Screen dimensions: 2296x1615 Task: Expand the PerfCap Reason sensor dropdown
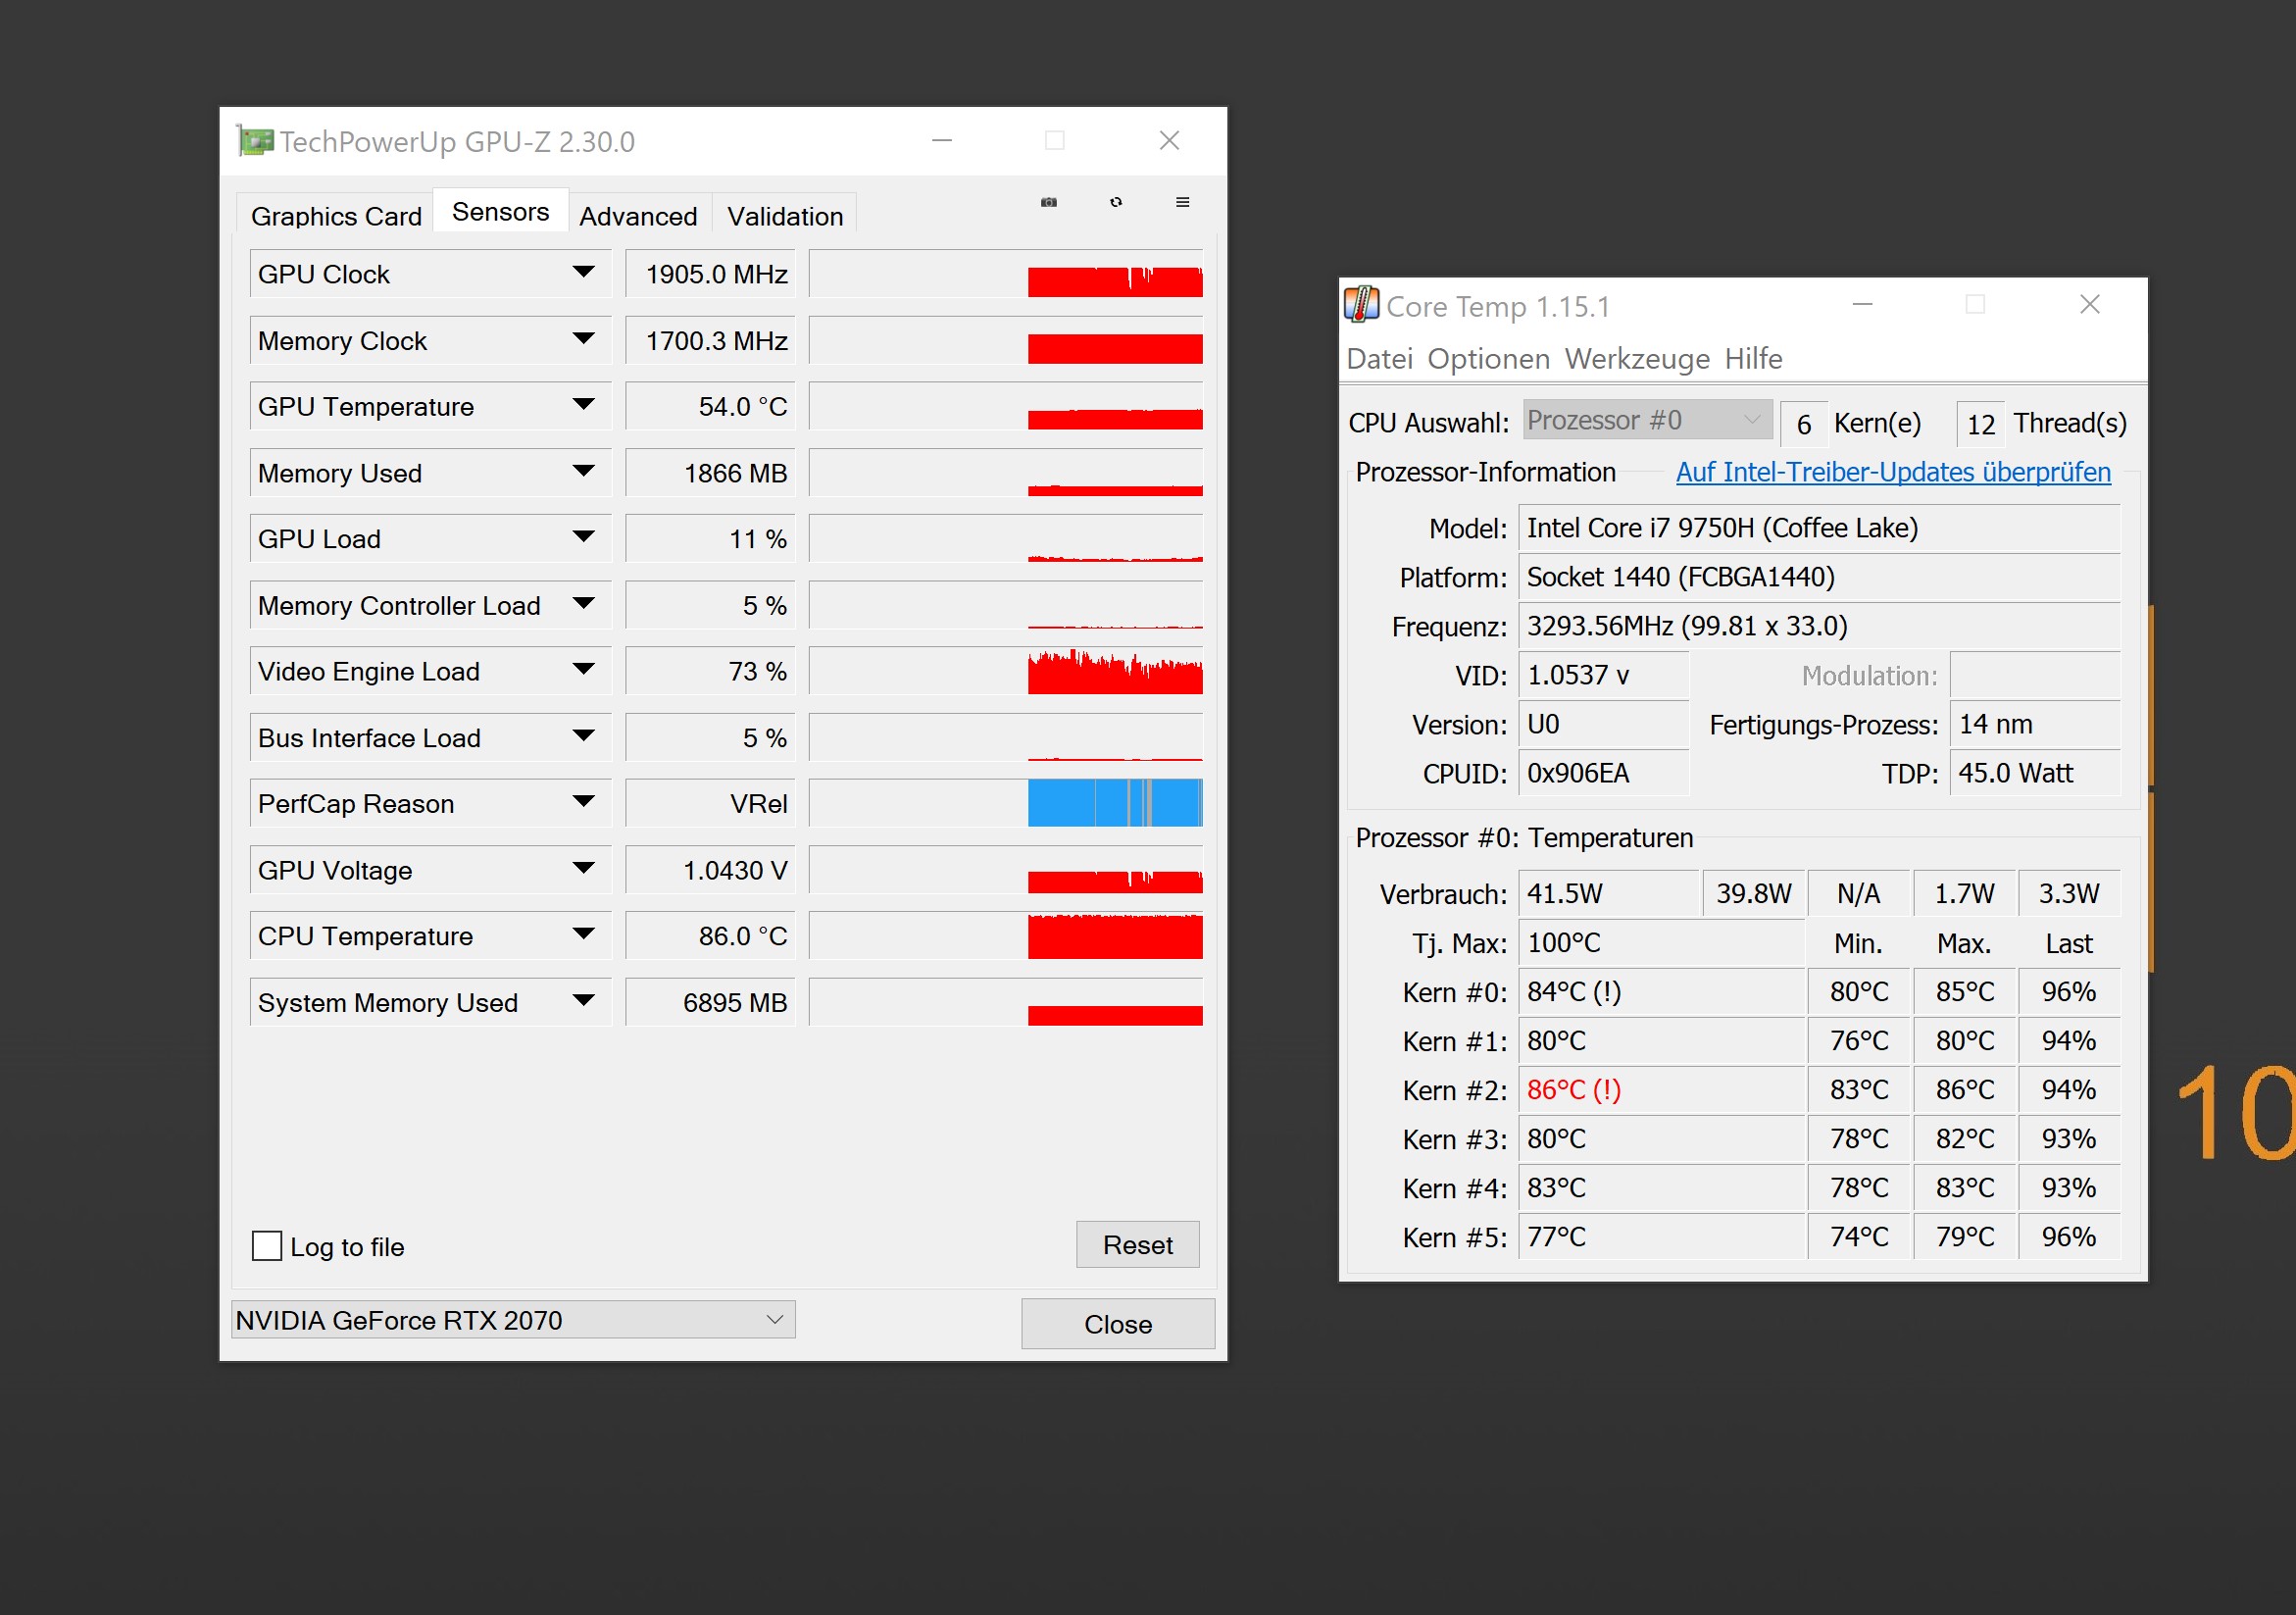tap(584, 802)
